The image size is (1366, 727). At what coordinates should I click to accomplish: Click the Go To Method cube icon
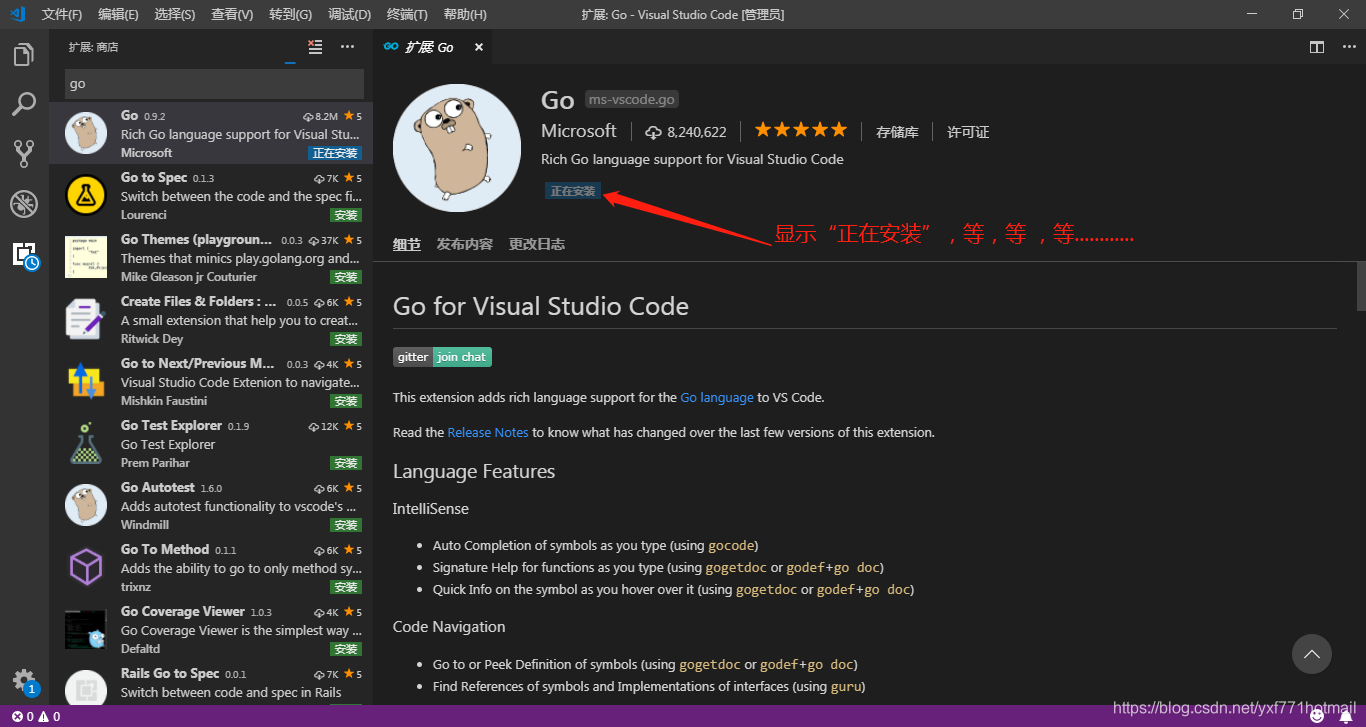pyautogui.click(x=86, y=567)
